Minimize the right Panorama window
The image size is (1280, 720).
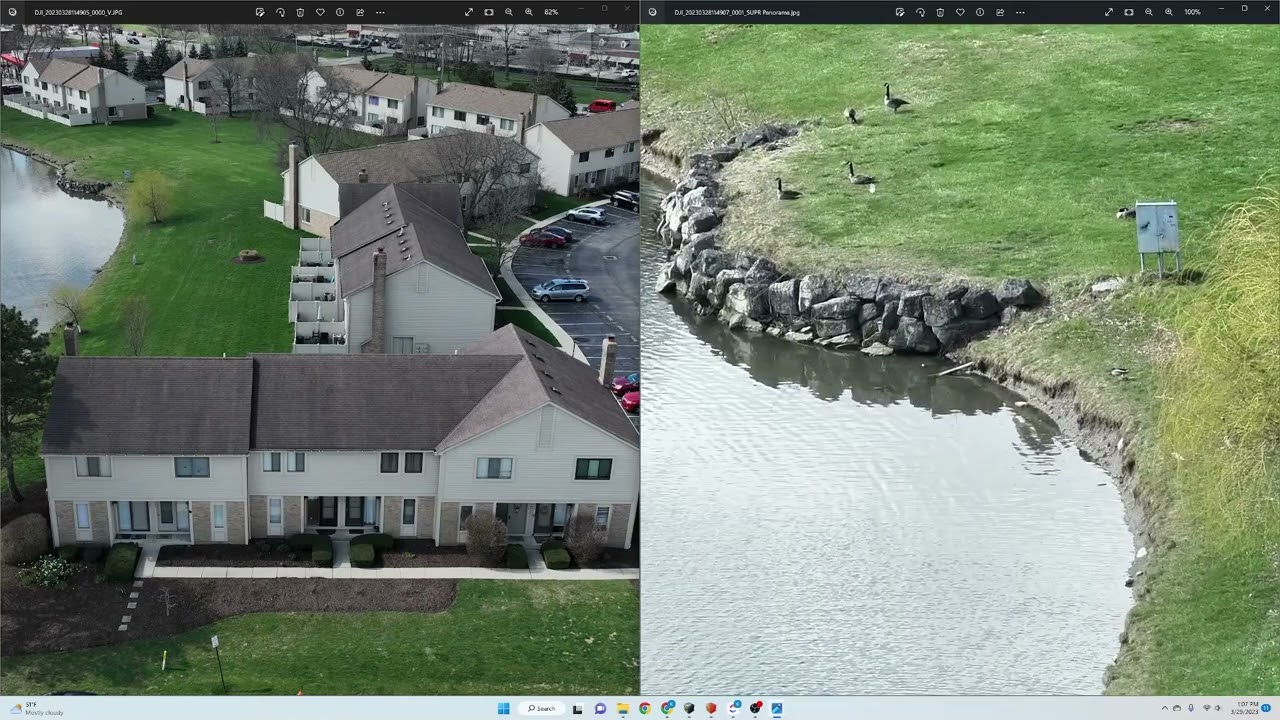[x=1221, y=9]
